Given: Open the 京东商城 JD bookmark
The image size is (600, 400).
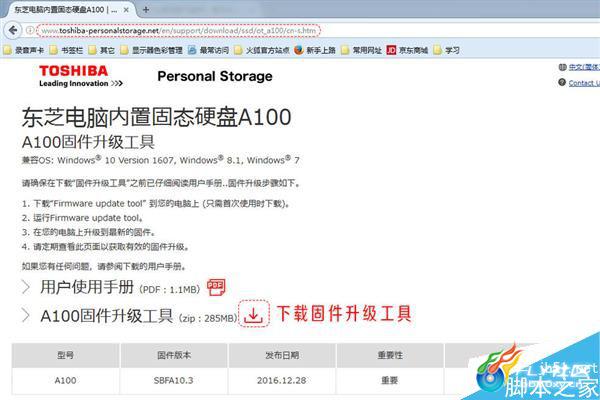Looking at the screenshot, I should (x=408, y=50).
